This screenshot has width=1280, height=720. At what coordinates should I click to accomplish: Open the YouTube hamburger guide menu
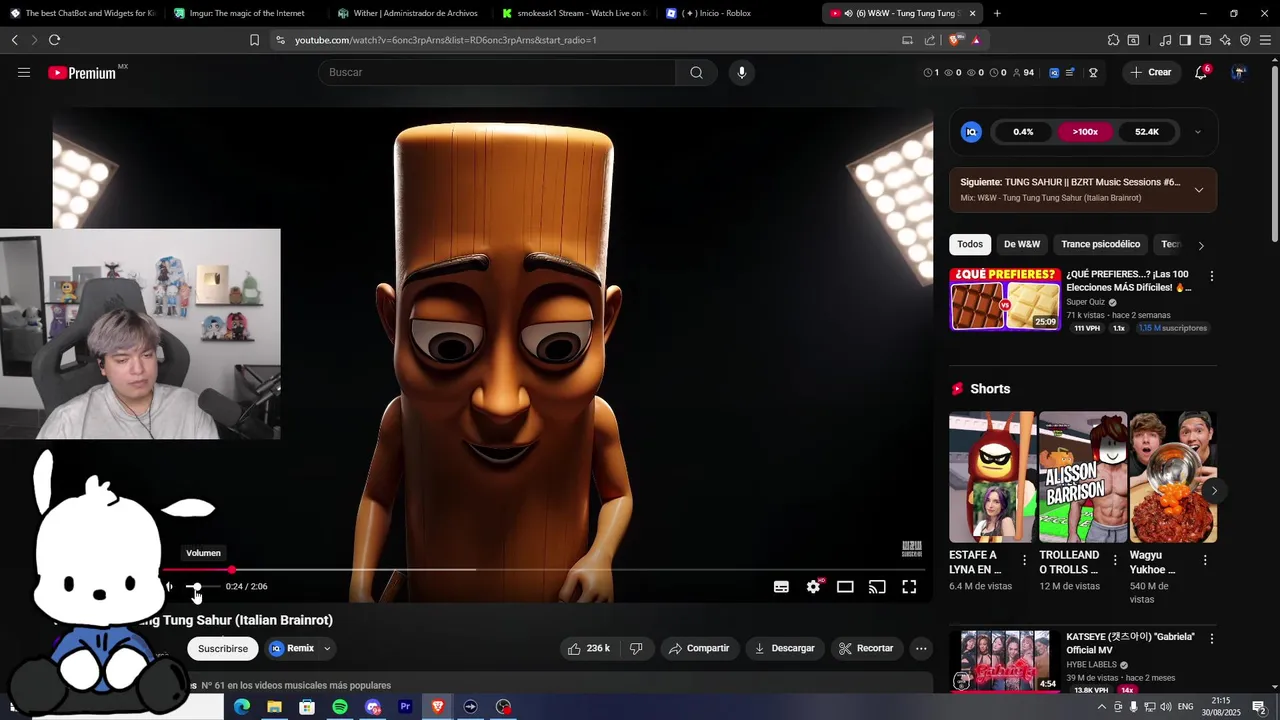pos(24,72)
